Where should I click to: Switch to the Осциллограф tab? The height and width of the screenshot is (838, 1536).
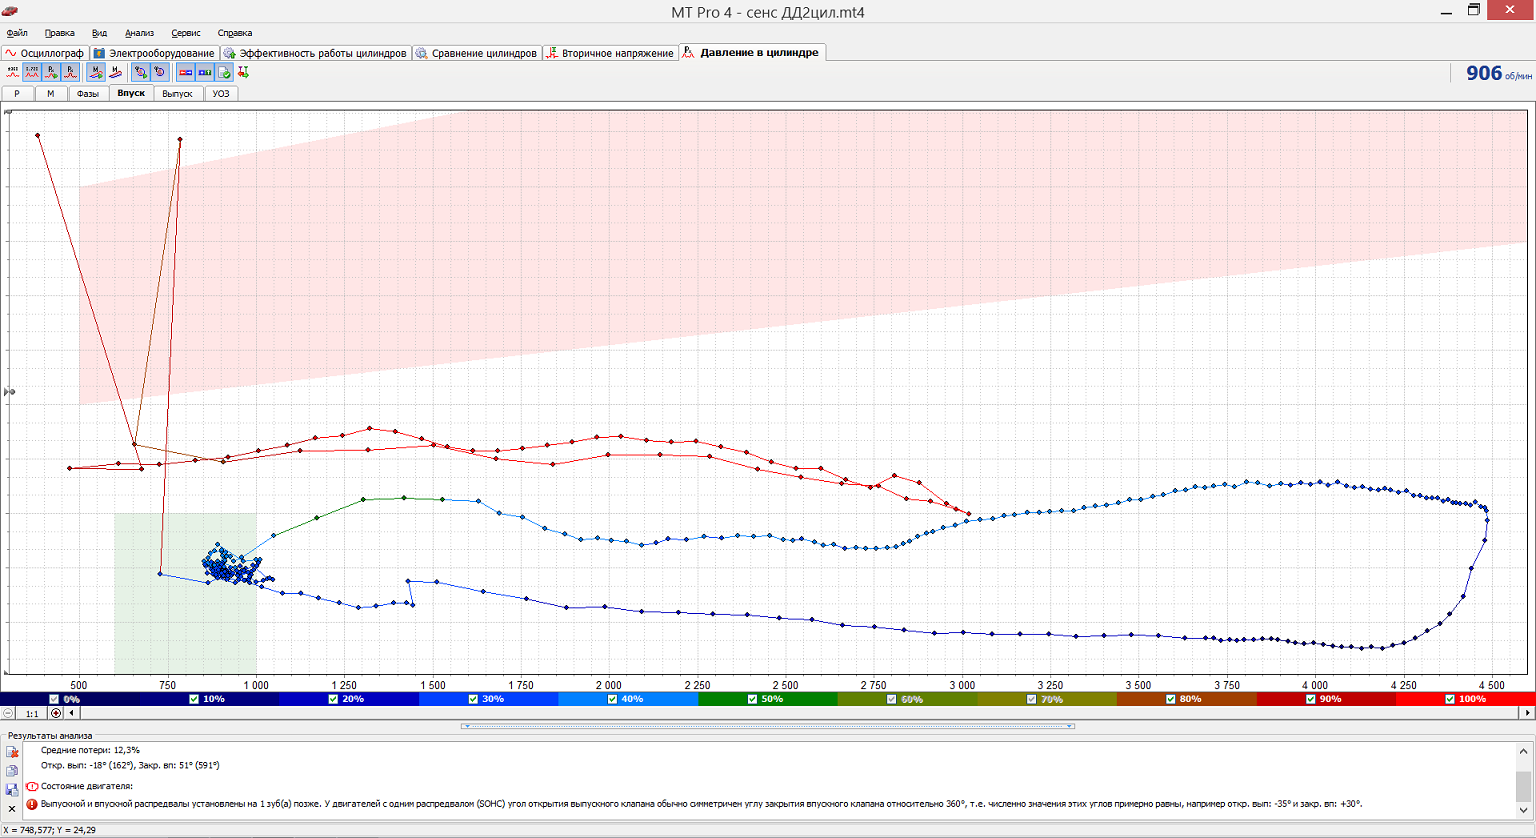(x=45, y=53)
